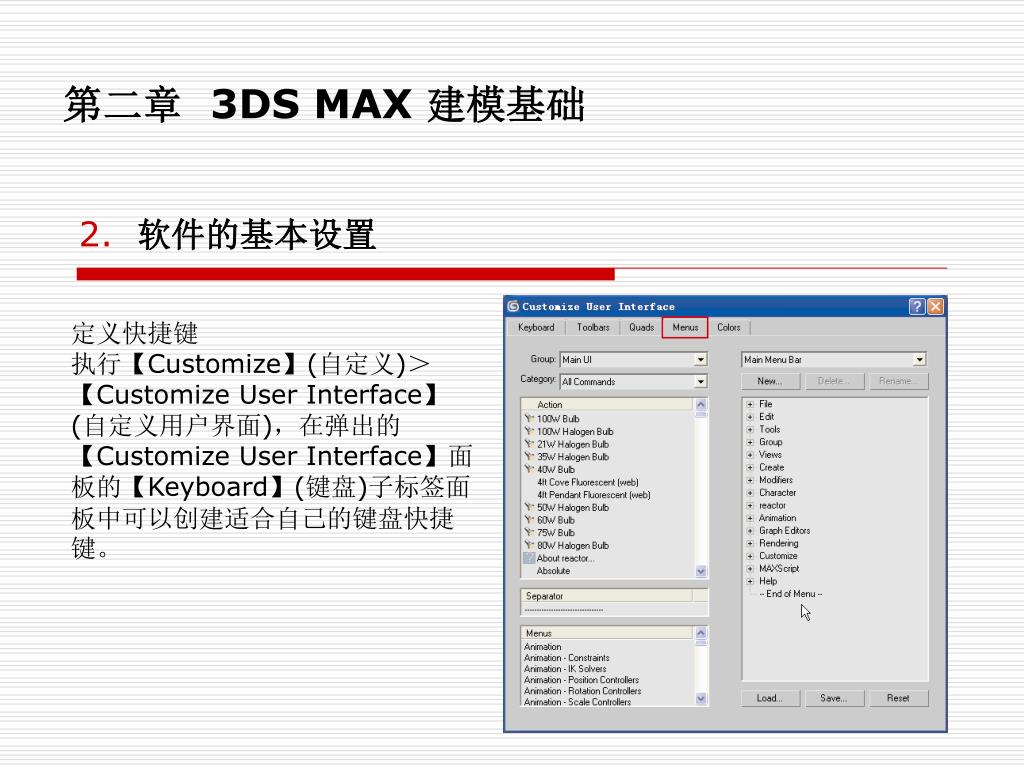1024x768 pixels.
Task: Select the Absolute action row
Action: point(553,571)
